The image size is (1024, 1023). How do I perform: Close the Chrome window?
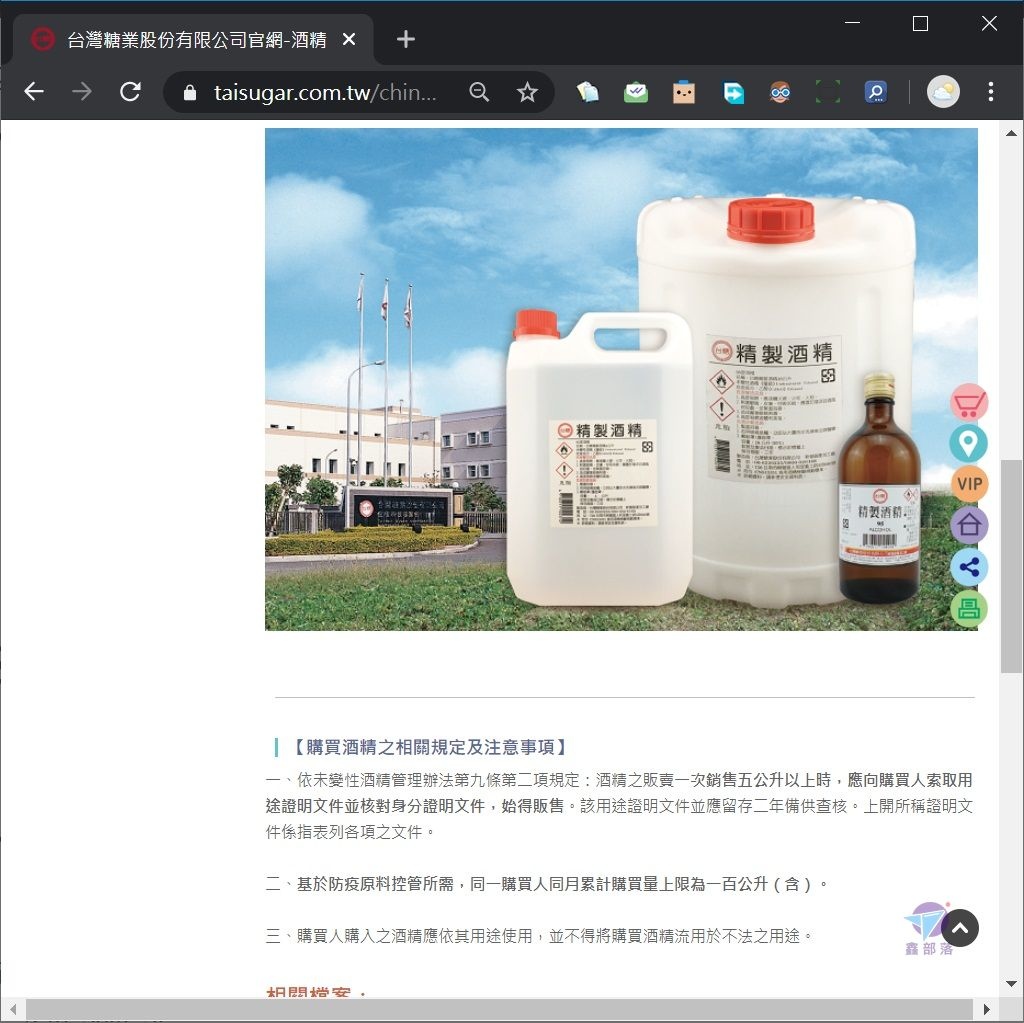tap(989, 24)
